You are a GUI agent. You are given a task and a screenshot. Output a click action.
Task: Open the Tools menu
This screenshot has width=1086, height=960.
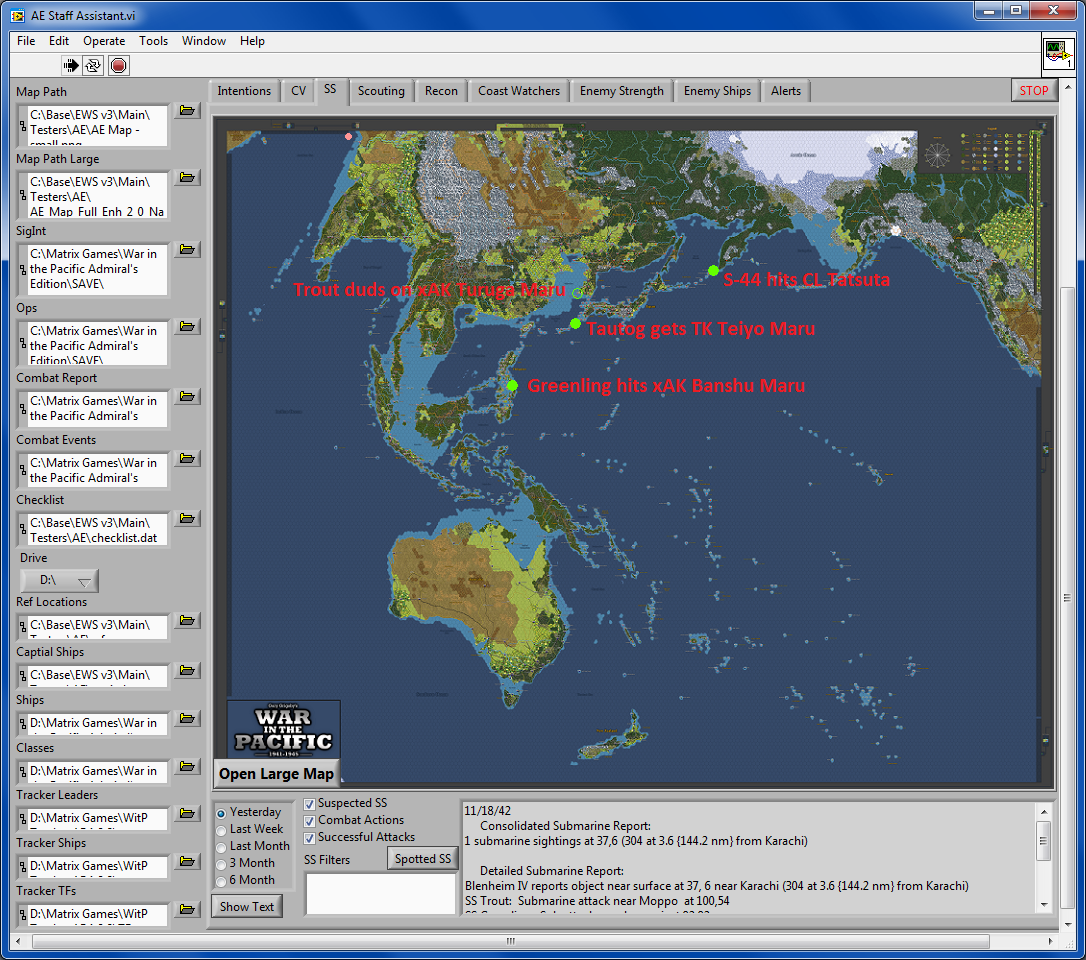coord(153,41)
